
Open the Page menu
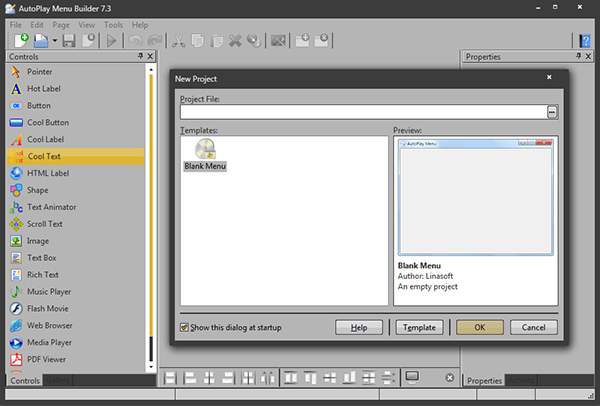[61, 25]
